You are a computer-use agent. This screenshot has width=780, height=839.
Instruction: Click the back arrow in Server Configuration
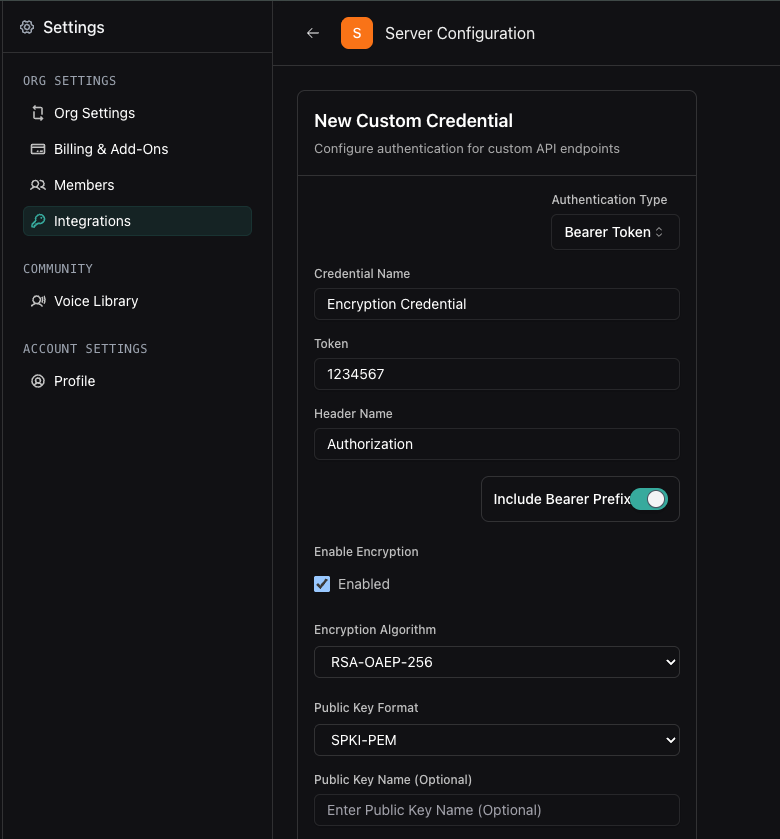pyautogui.click(x=312, y=33)
